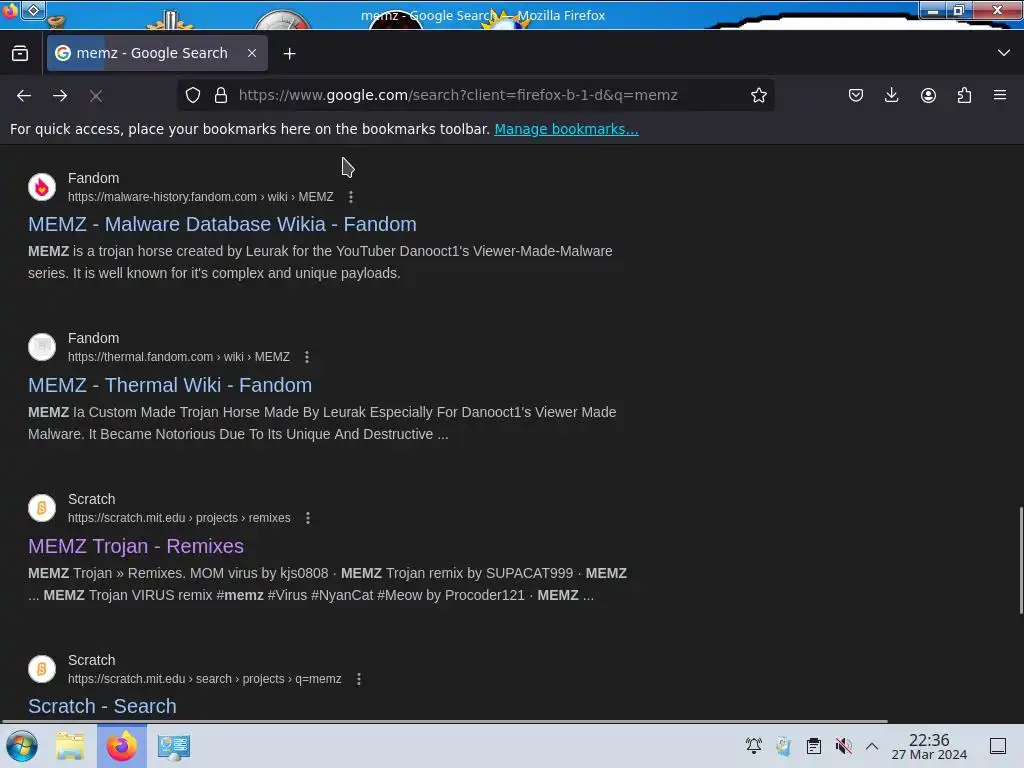
Task: Open the tracking protection shield icon
Action: pos(193,95)
